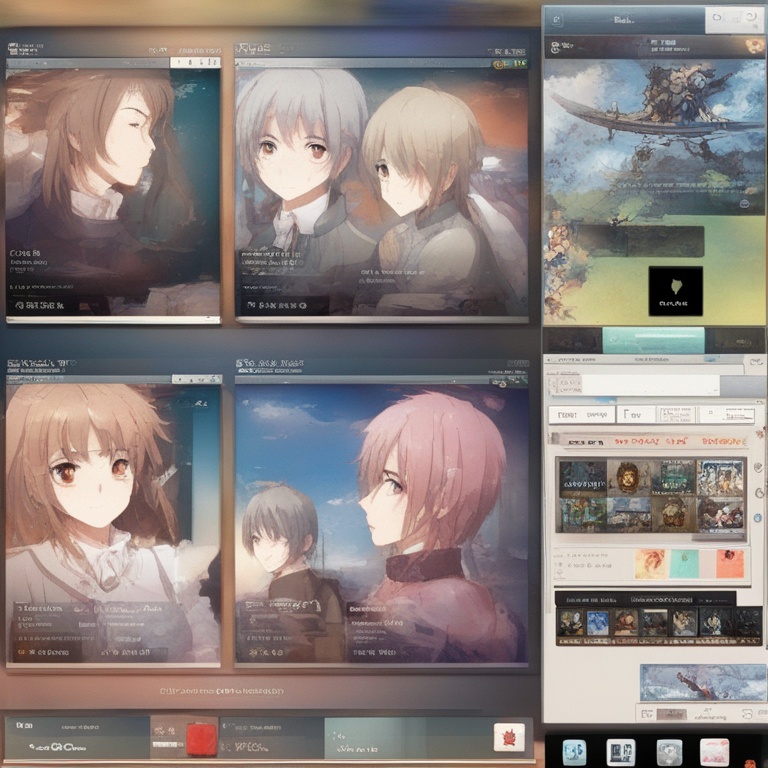This screenshot has height=768, width=768.
Task: Click the teal segment of the bottom bar
Action: (375, 738)
